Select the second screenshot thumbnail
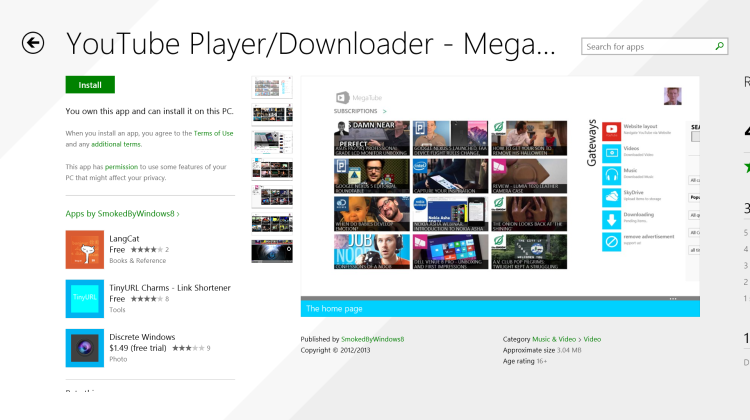750x420 pixels. [272, 114]
